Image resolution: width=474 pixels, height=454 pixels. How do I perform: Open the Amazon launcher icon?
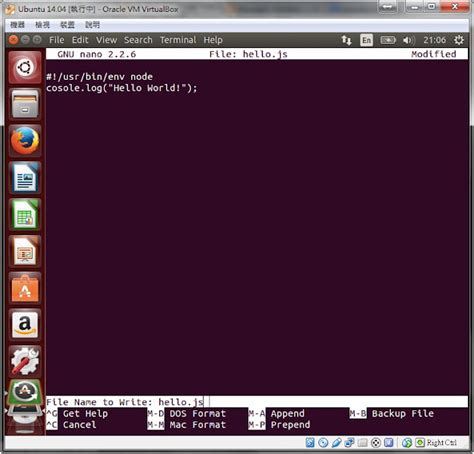25,324
